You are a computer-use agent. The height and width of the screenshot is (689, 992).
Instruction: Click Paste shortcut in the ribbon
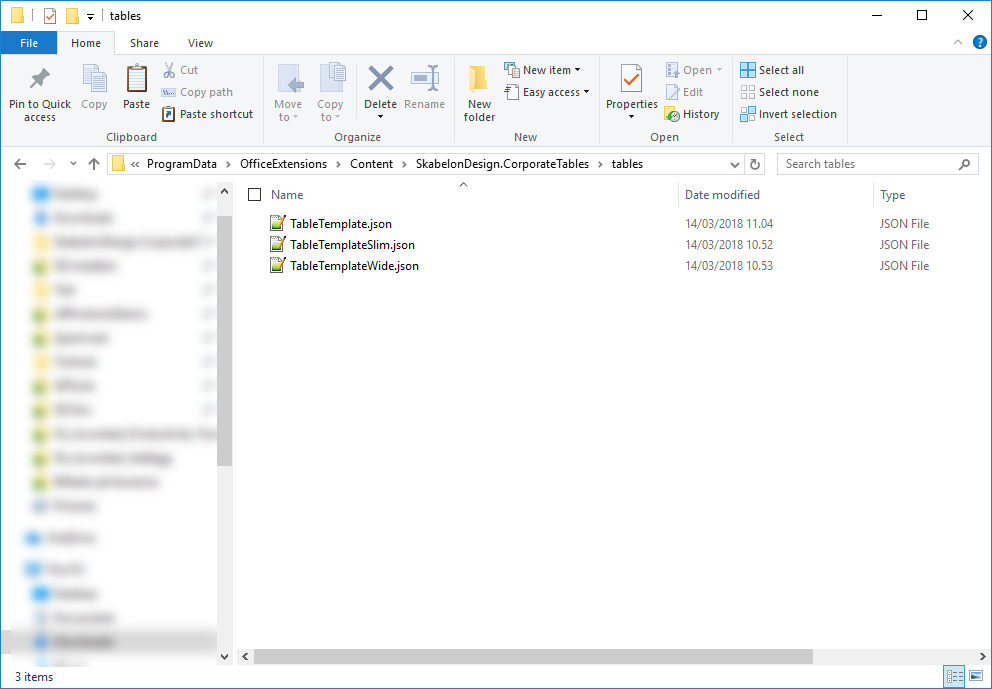(208, 114)
